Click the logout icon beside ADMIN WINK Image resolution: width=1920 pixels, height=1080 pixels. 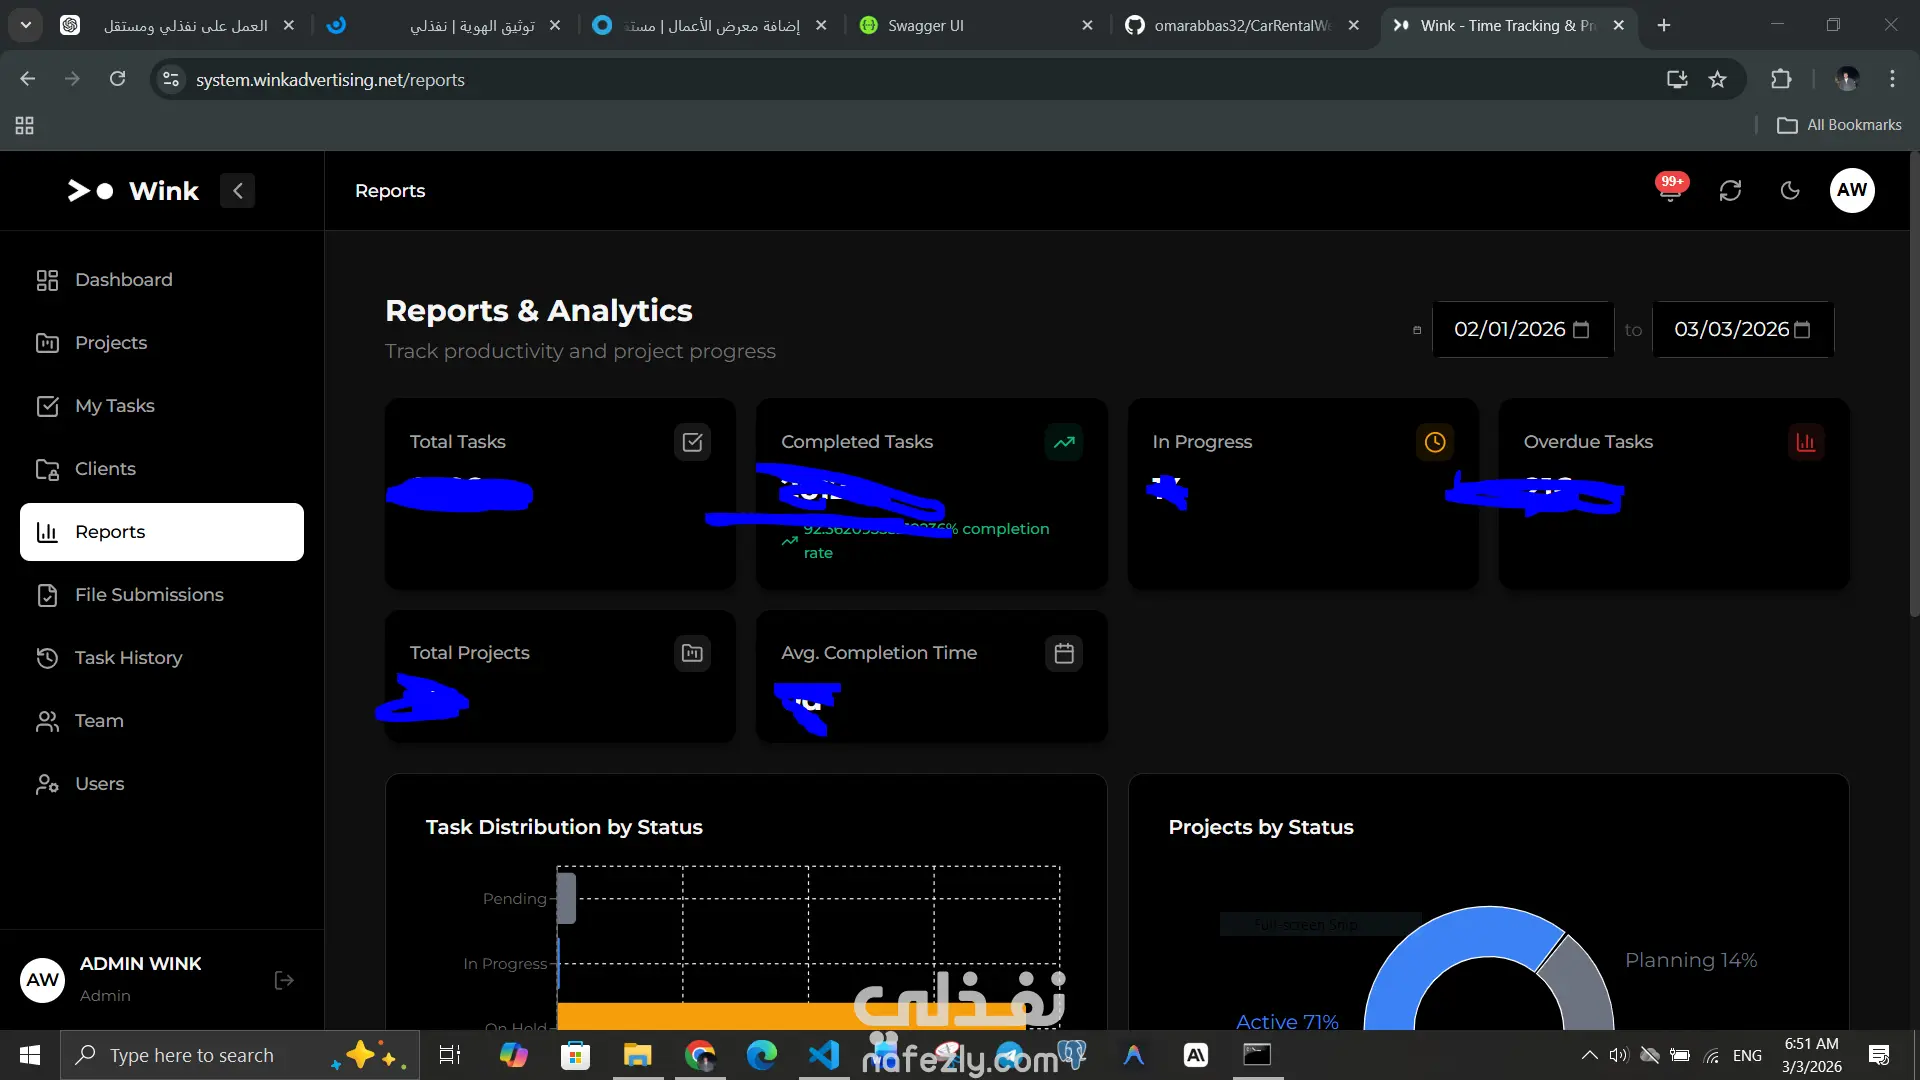click(284, 980)
